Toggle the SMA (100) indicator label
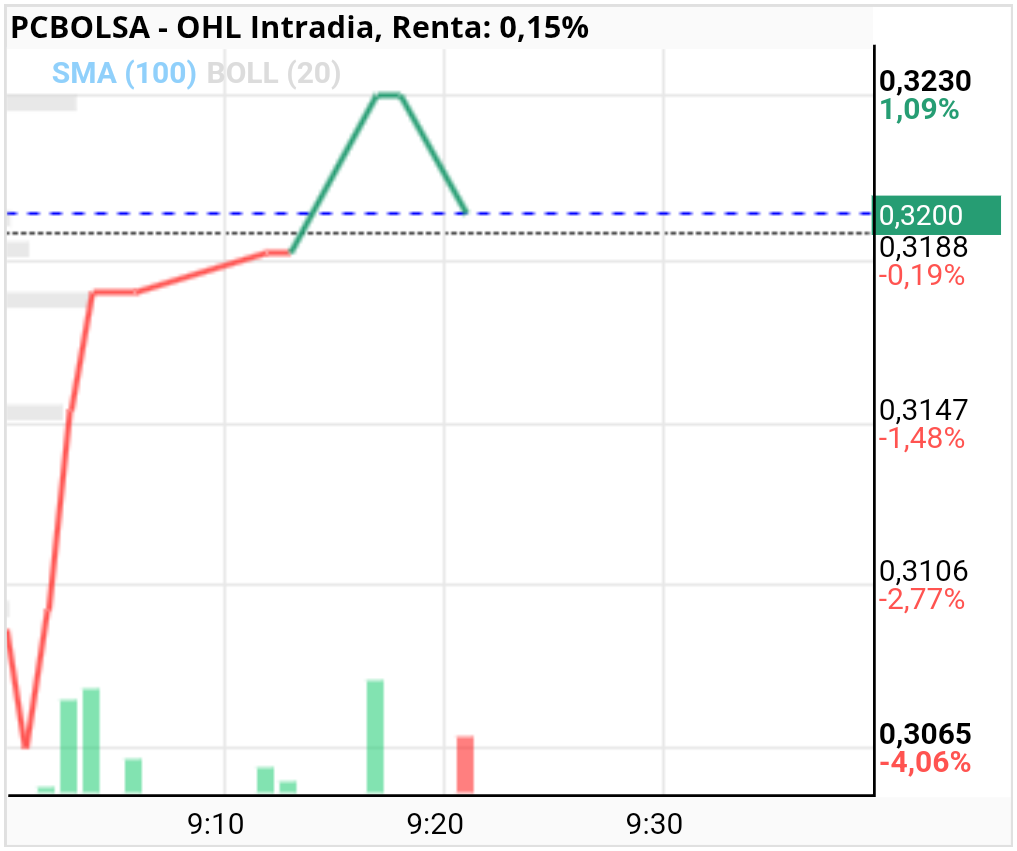 coord(124,73)
